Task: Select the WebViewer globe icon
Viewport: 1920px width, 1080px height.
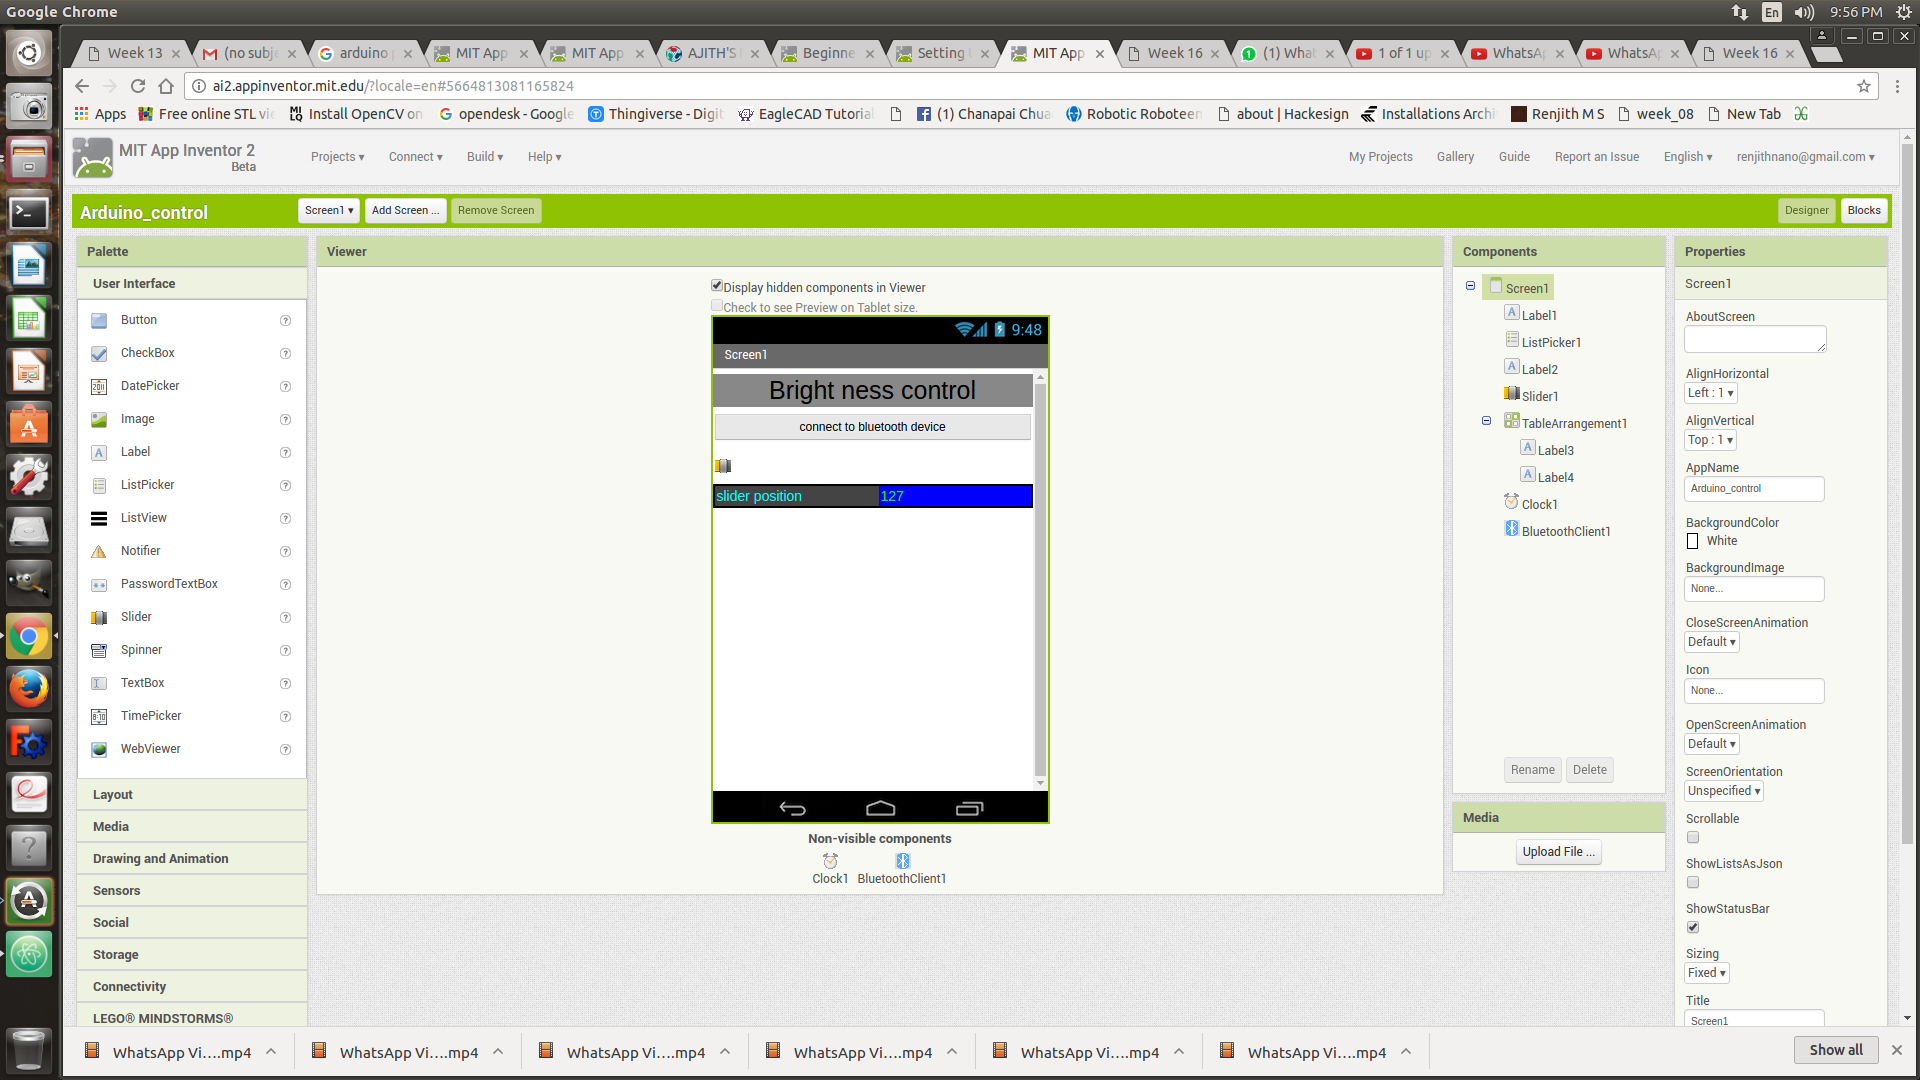Action: [99, 750]
